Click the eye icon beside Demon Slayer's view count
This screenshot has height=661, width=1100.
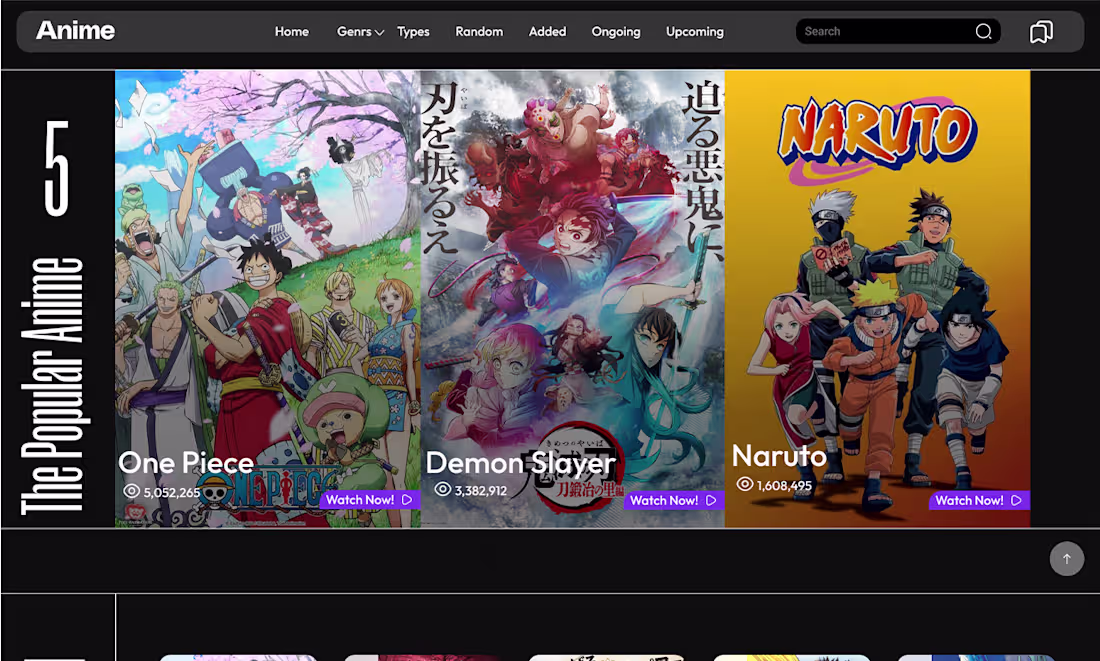[442, 490]
